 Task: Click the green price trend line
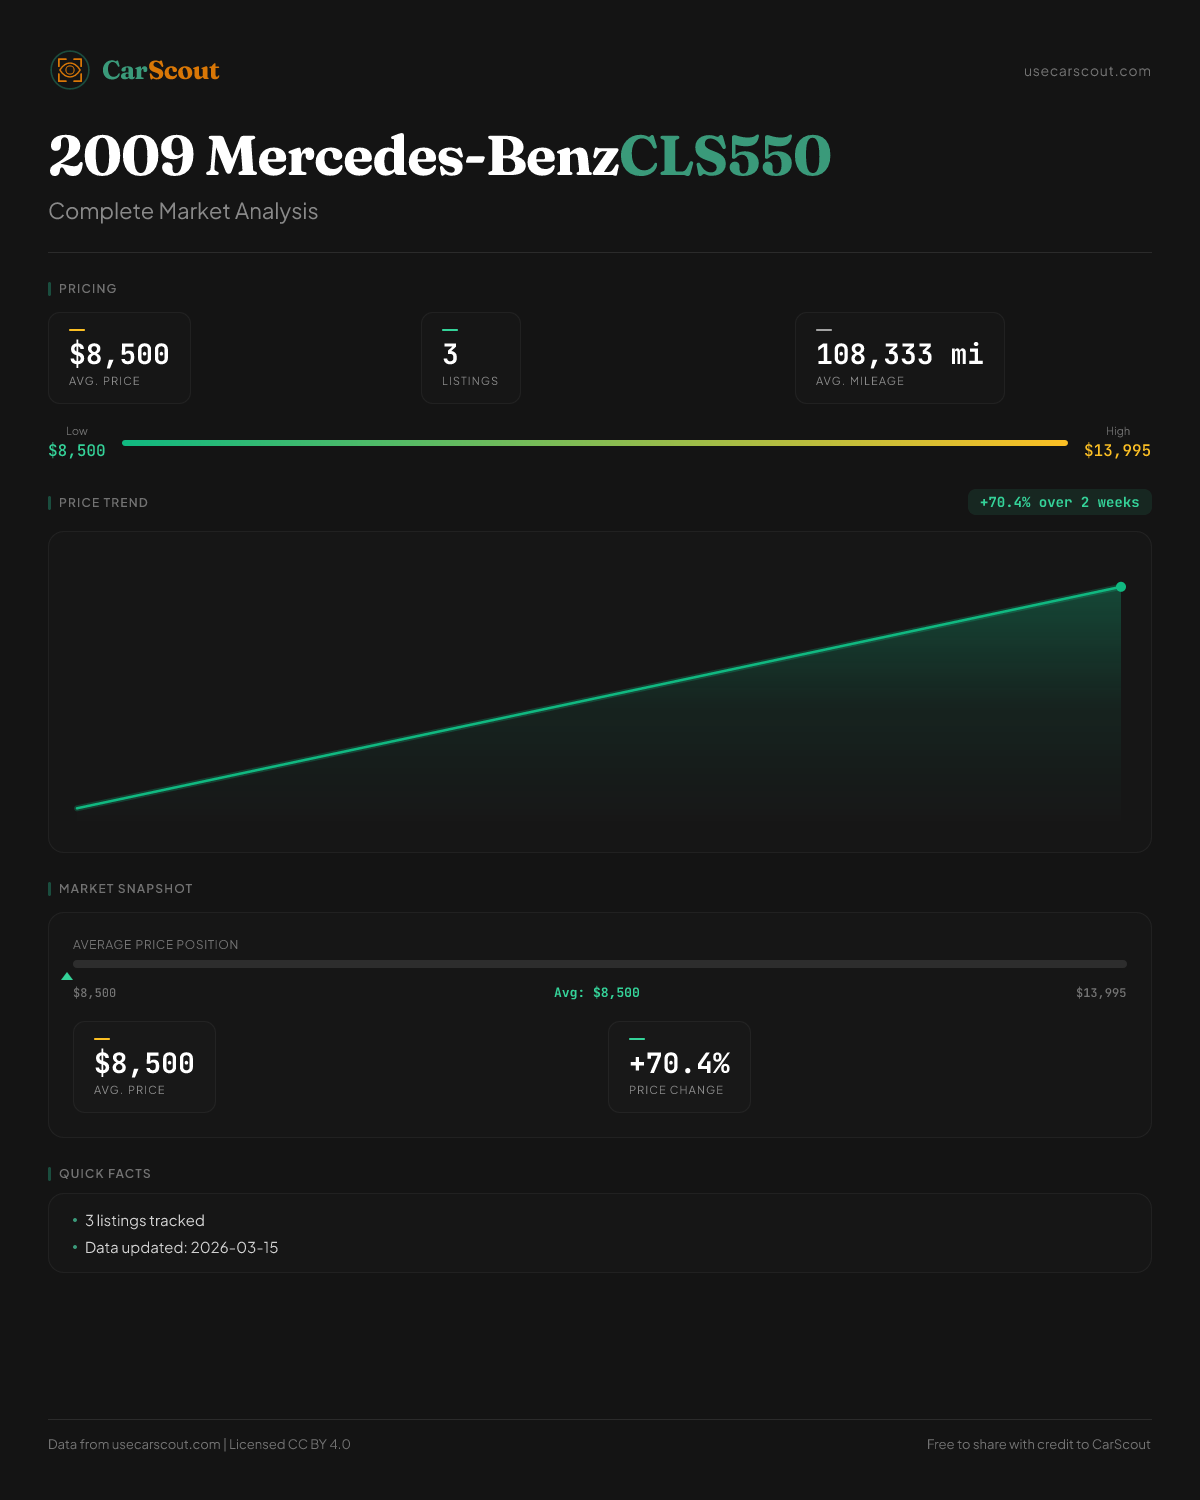pyautogui.click(x=600, y=697)
